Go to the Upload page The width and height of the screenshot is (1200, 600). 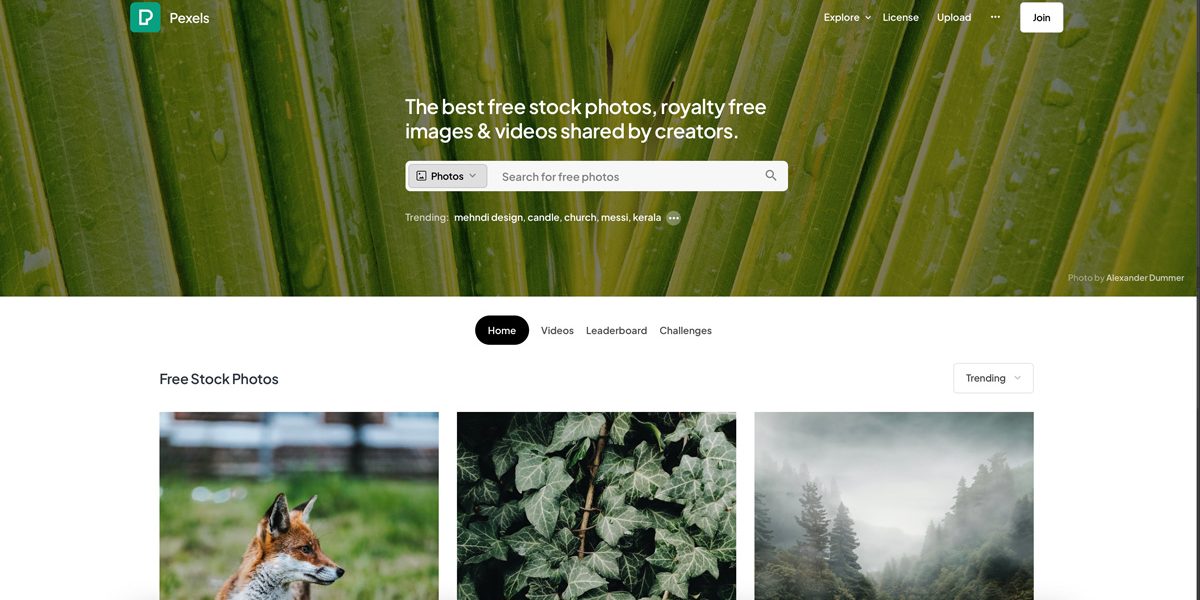click(x=954, y=17)
